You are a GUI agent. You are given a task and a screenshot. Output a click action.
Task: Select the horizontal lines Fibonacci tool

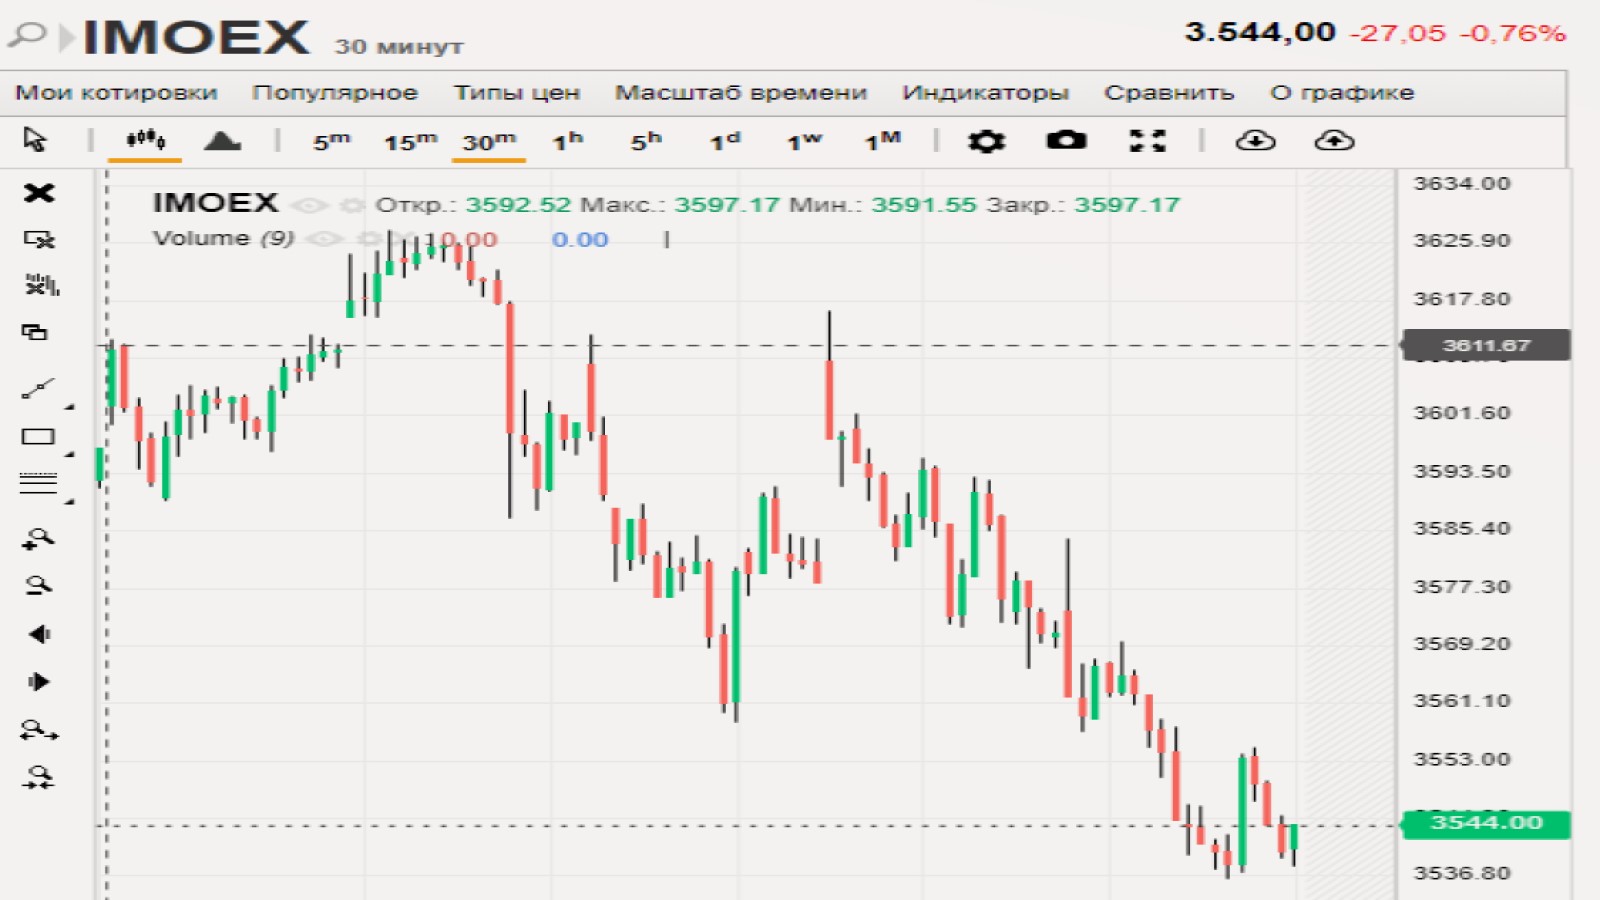(x=38, y=484)
